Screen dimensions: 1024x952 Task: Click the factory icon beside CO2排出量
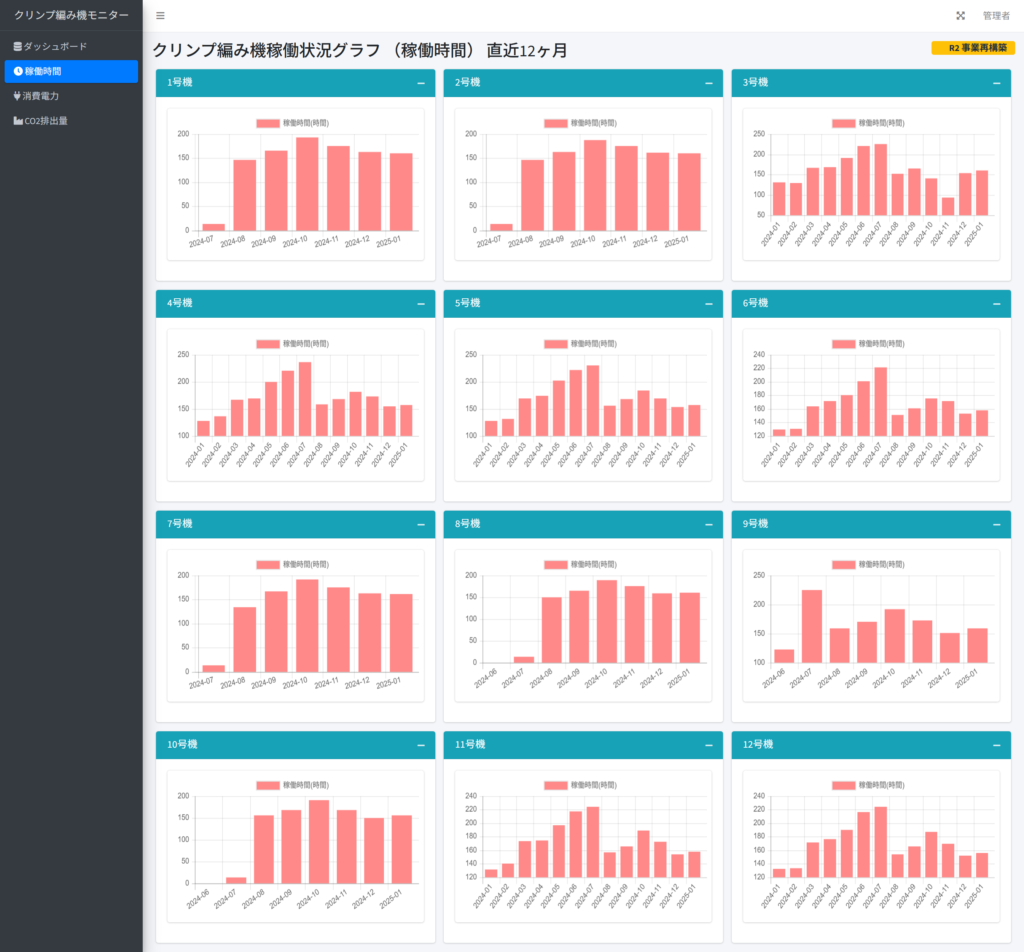pyautogui.click(x=18, y=121)
